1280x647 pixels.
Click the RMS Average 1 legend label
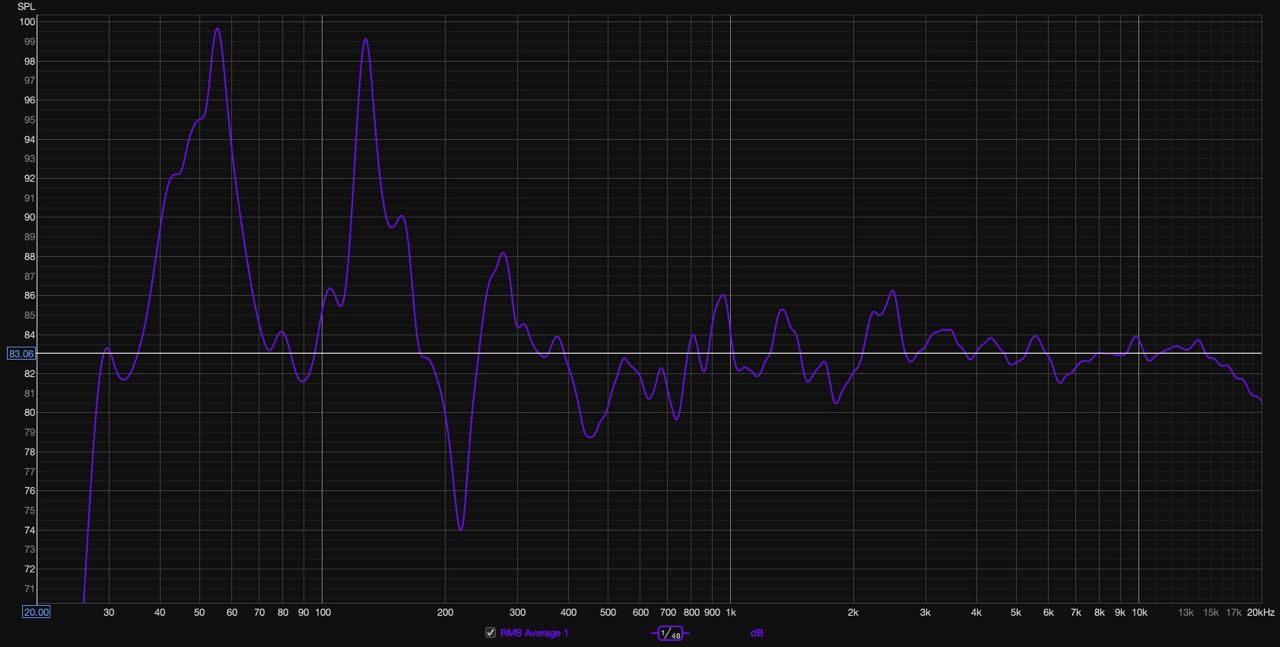pyautogui.click(x=534, y=633)
